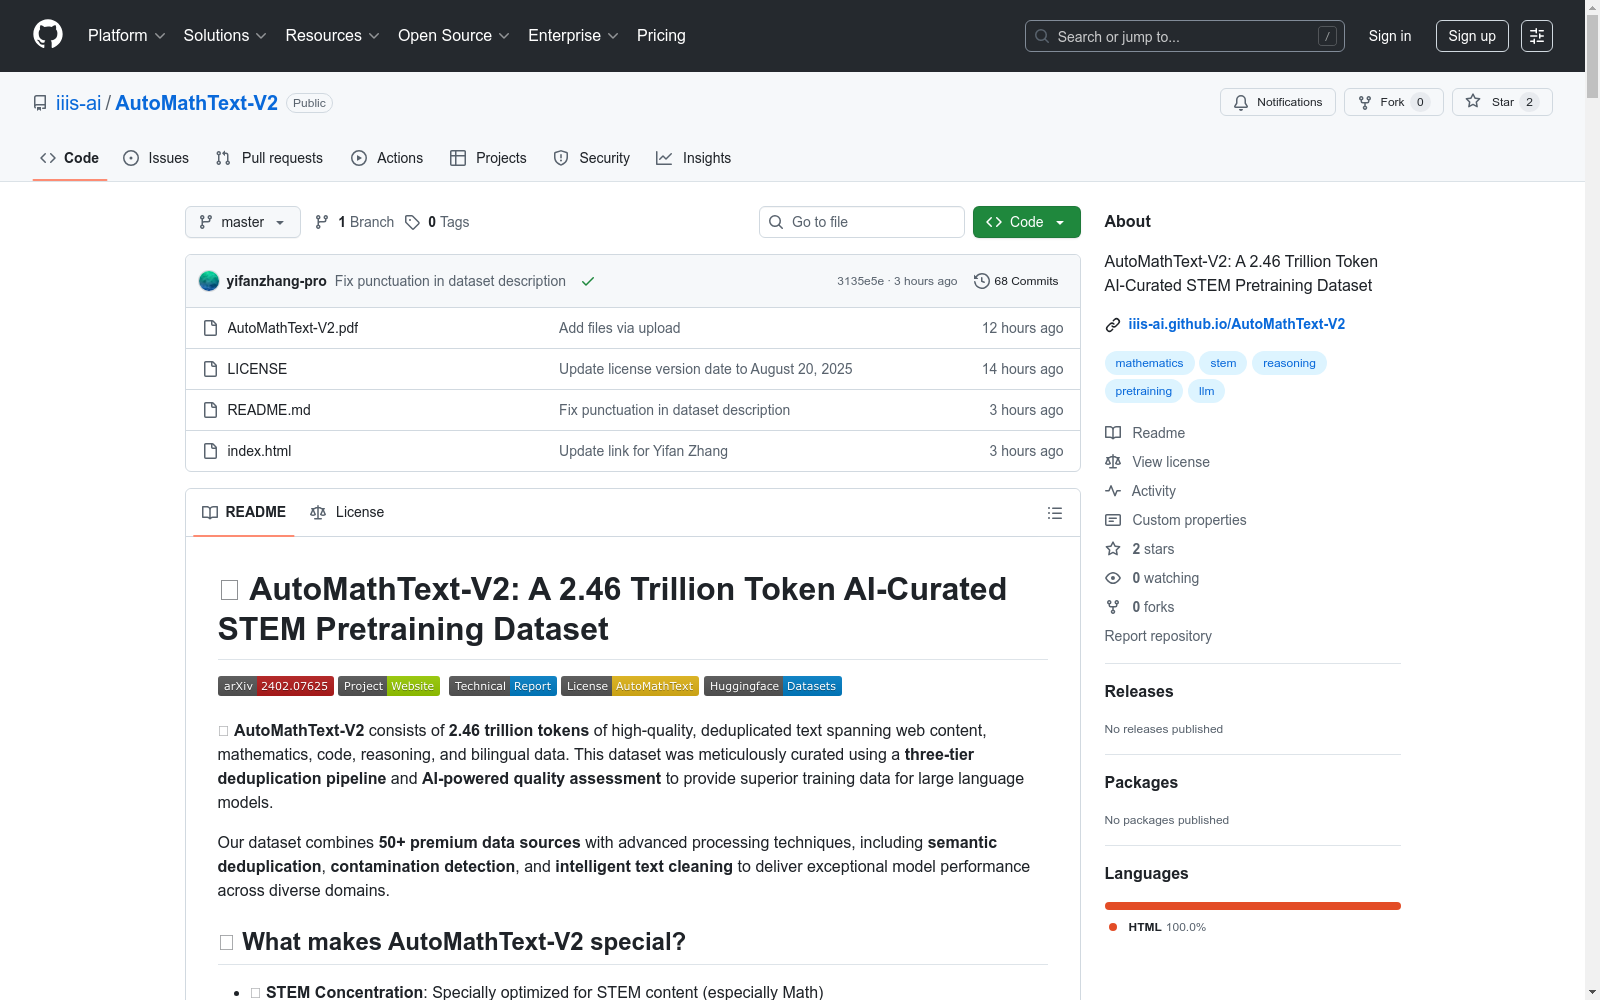Click the Custom properties note icon
Viewport: 1600px width, 1000px height.
(1113, 520)
